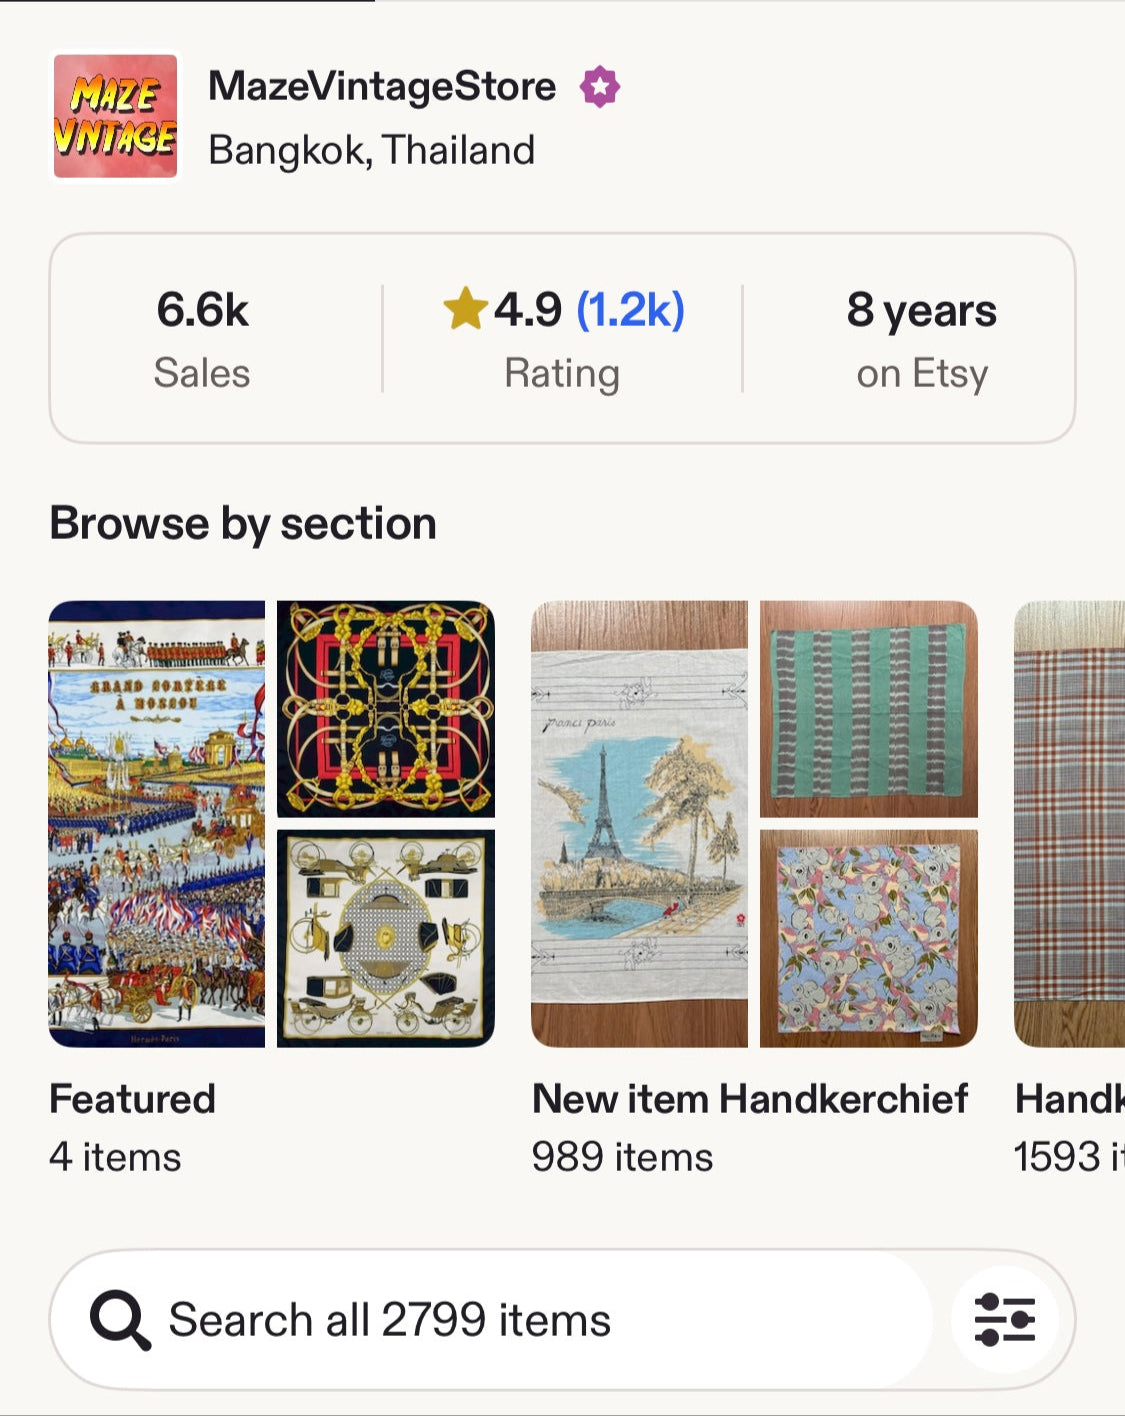The image size is (1125, 1416).
Task: Open the red plaid handkerchief thumbnail
Action: coord(1070,823)
